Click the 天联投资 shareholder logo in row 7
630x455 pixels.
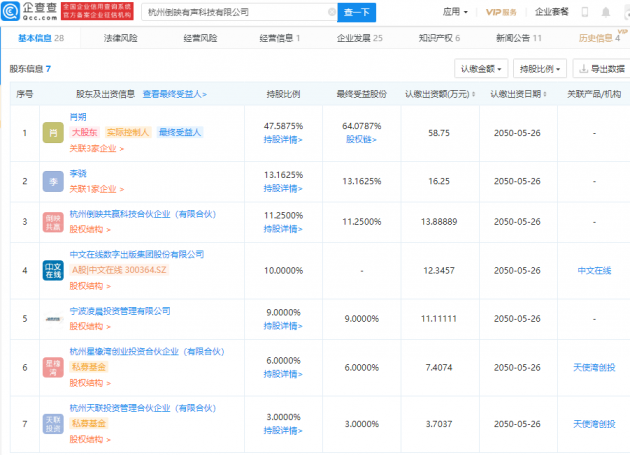click(52, 421)
